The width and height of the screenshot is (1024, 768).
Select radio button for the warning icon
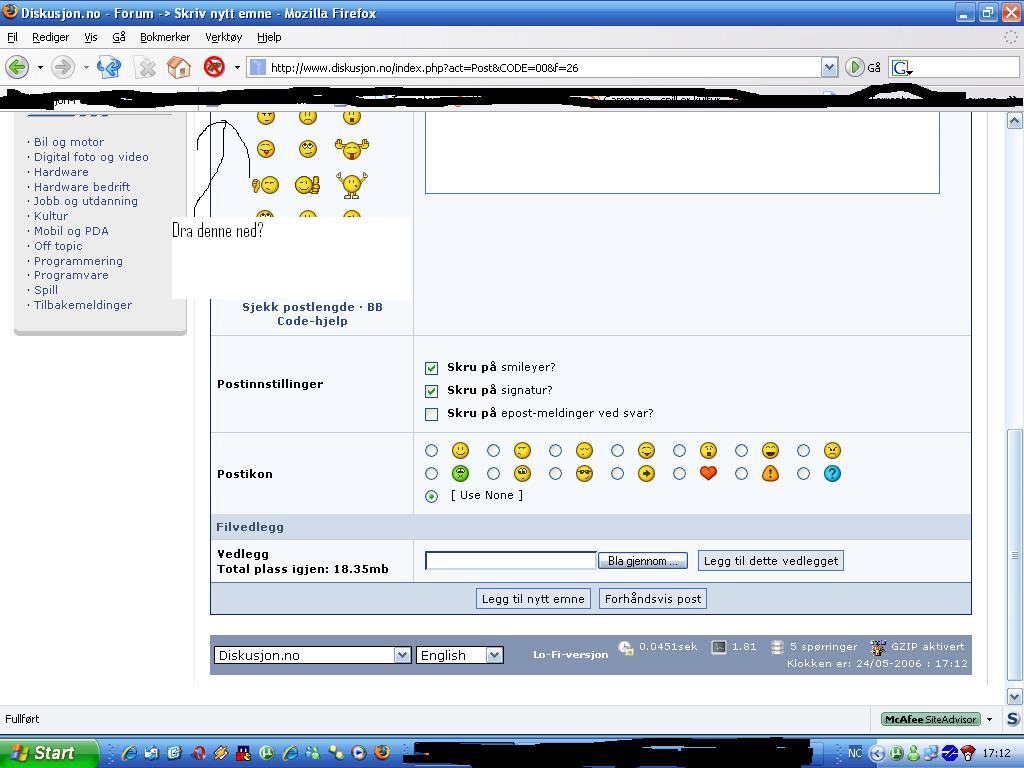pos(741,473)
